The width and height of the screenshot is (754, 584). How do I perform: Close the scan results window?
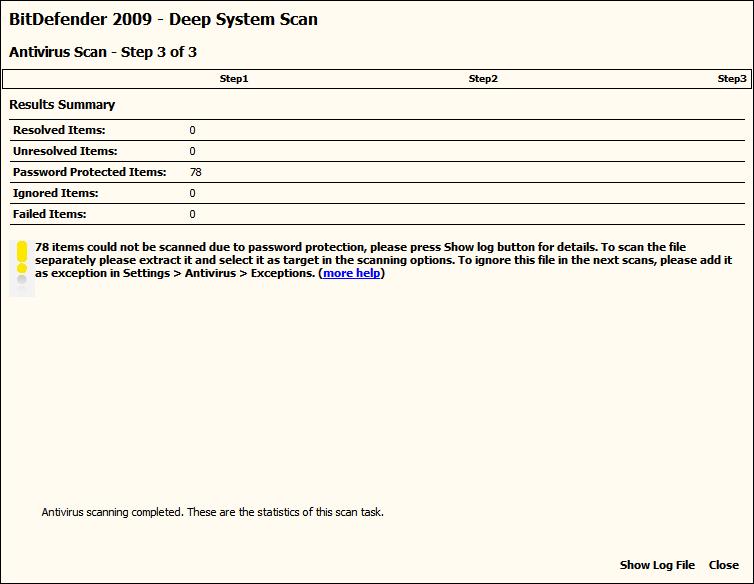point(723,565)
